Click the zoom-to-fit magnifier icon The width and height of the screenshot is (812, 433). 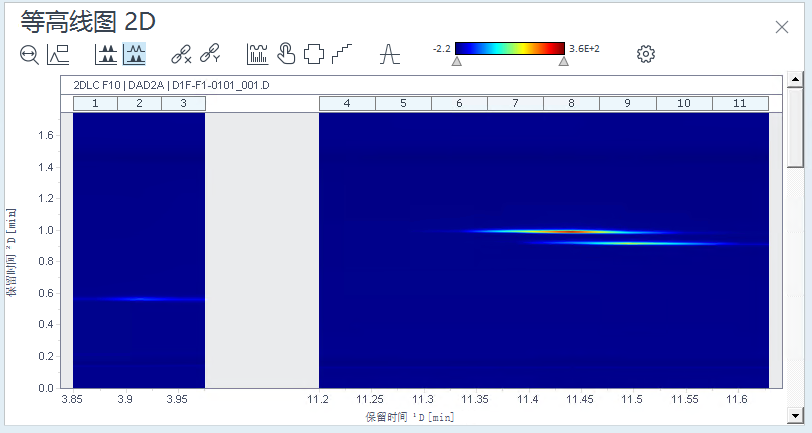click(x=30, y=54)
